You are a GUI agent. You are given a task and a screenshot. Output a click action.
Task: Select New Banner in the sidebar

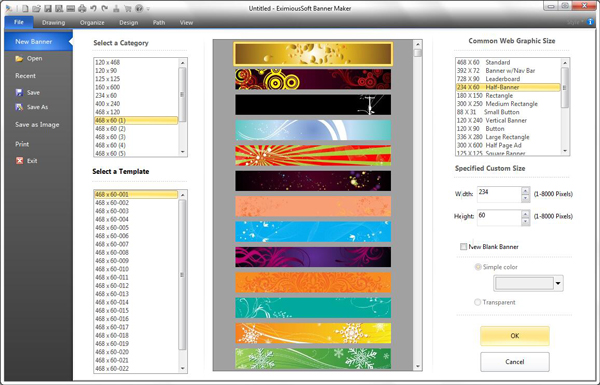coord(38,42)
